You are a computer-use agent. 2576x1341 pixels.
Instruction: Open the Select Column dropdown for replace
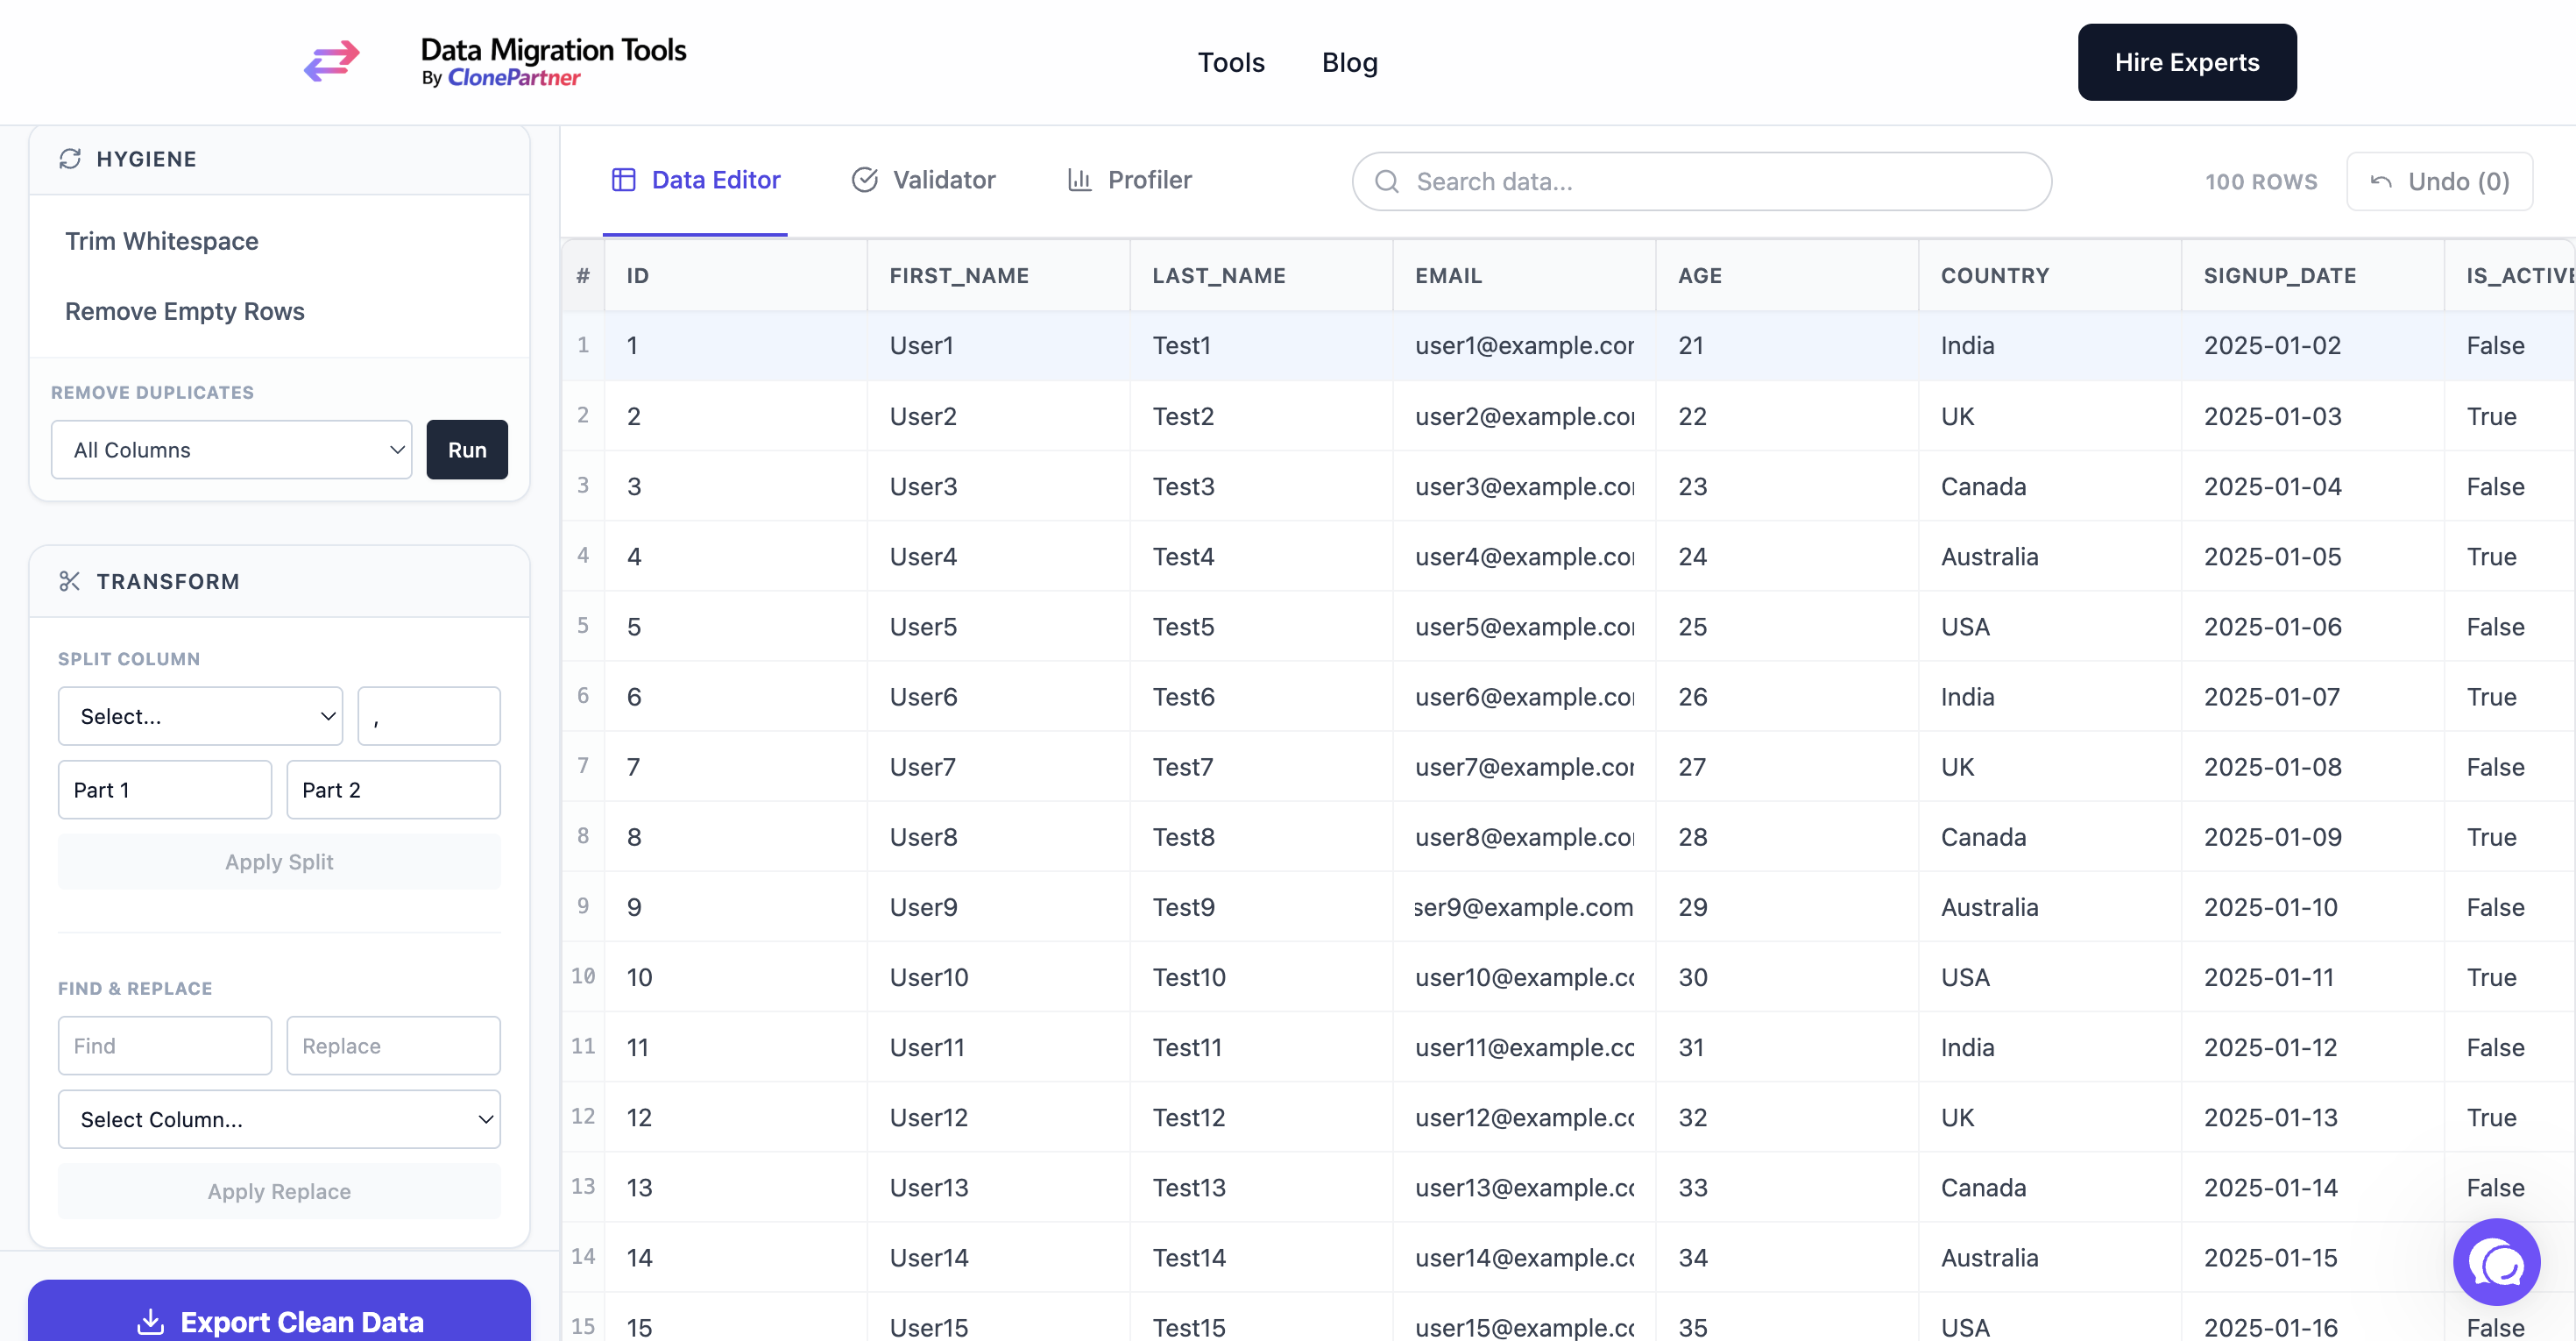(x=279, y=1119)
